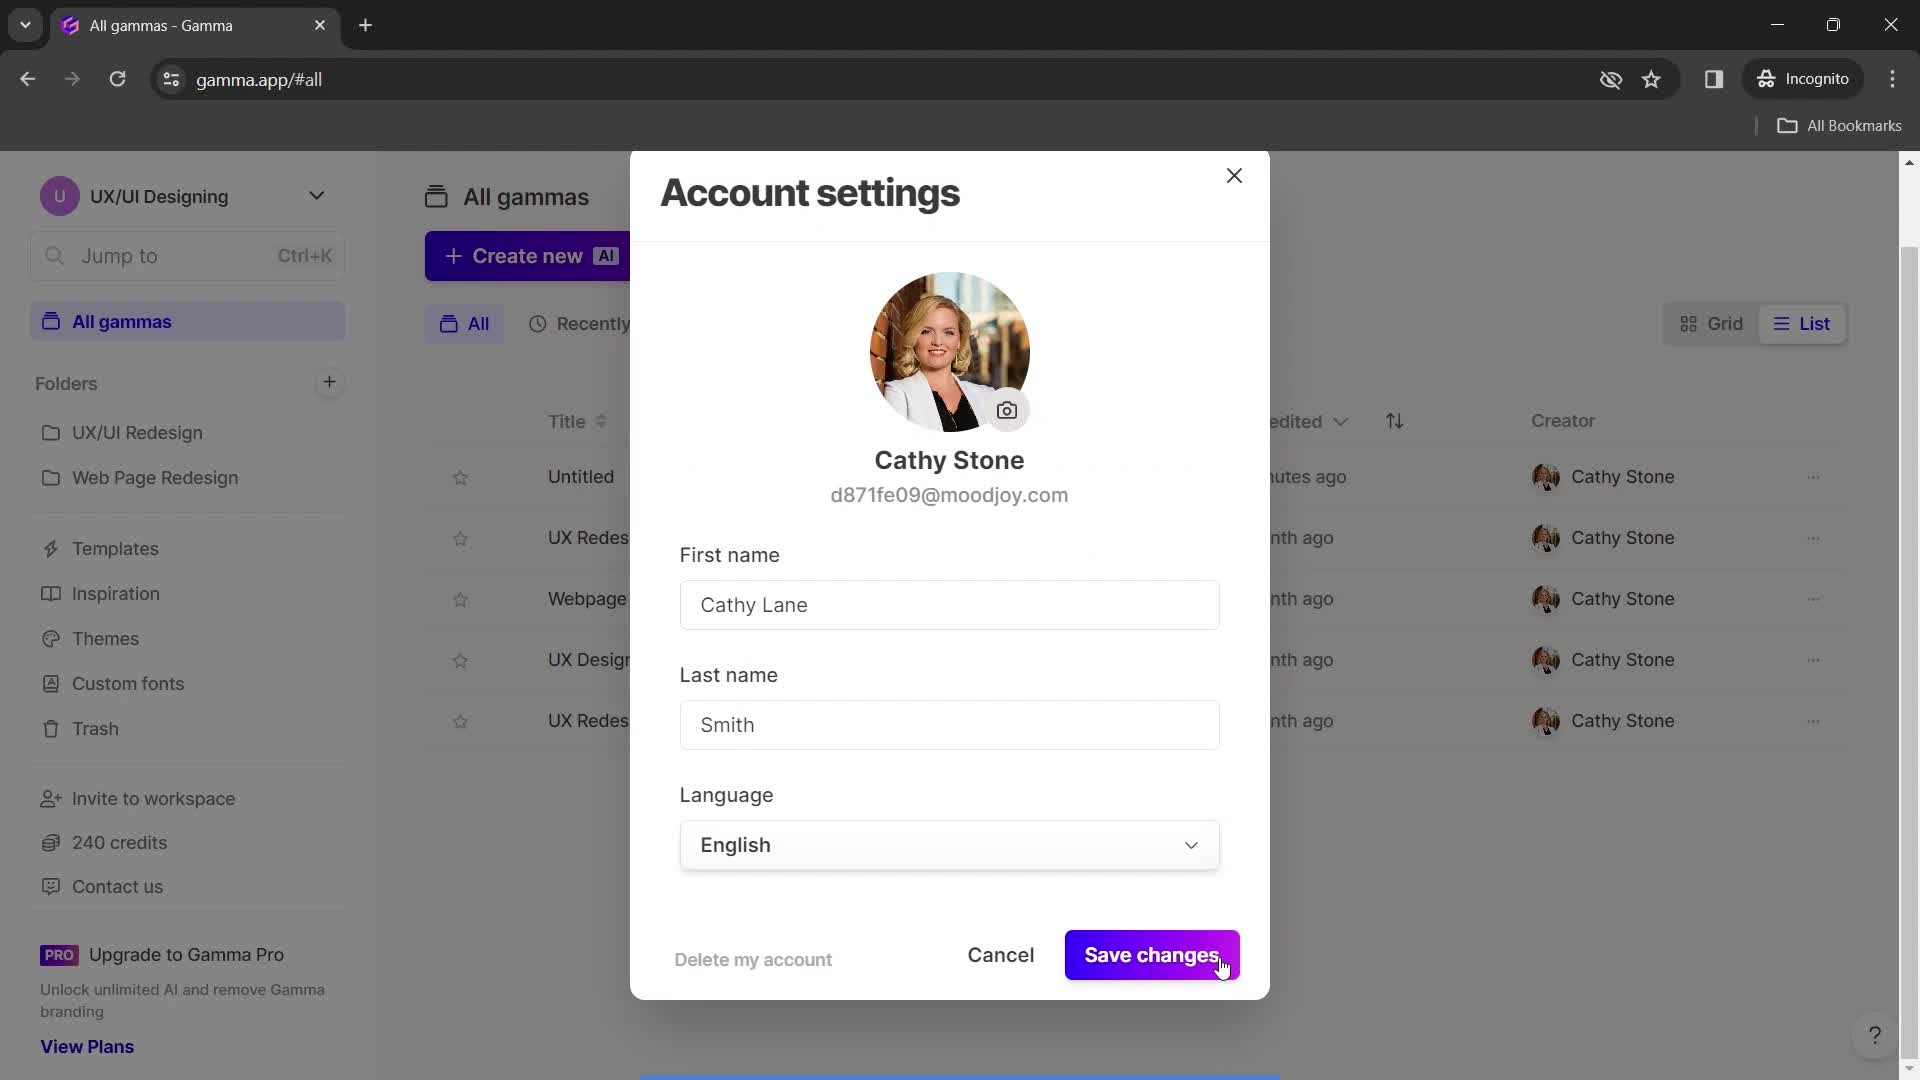Click the Invite to workspace icon
The image size is (1920, 1080).
49,798
